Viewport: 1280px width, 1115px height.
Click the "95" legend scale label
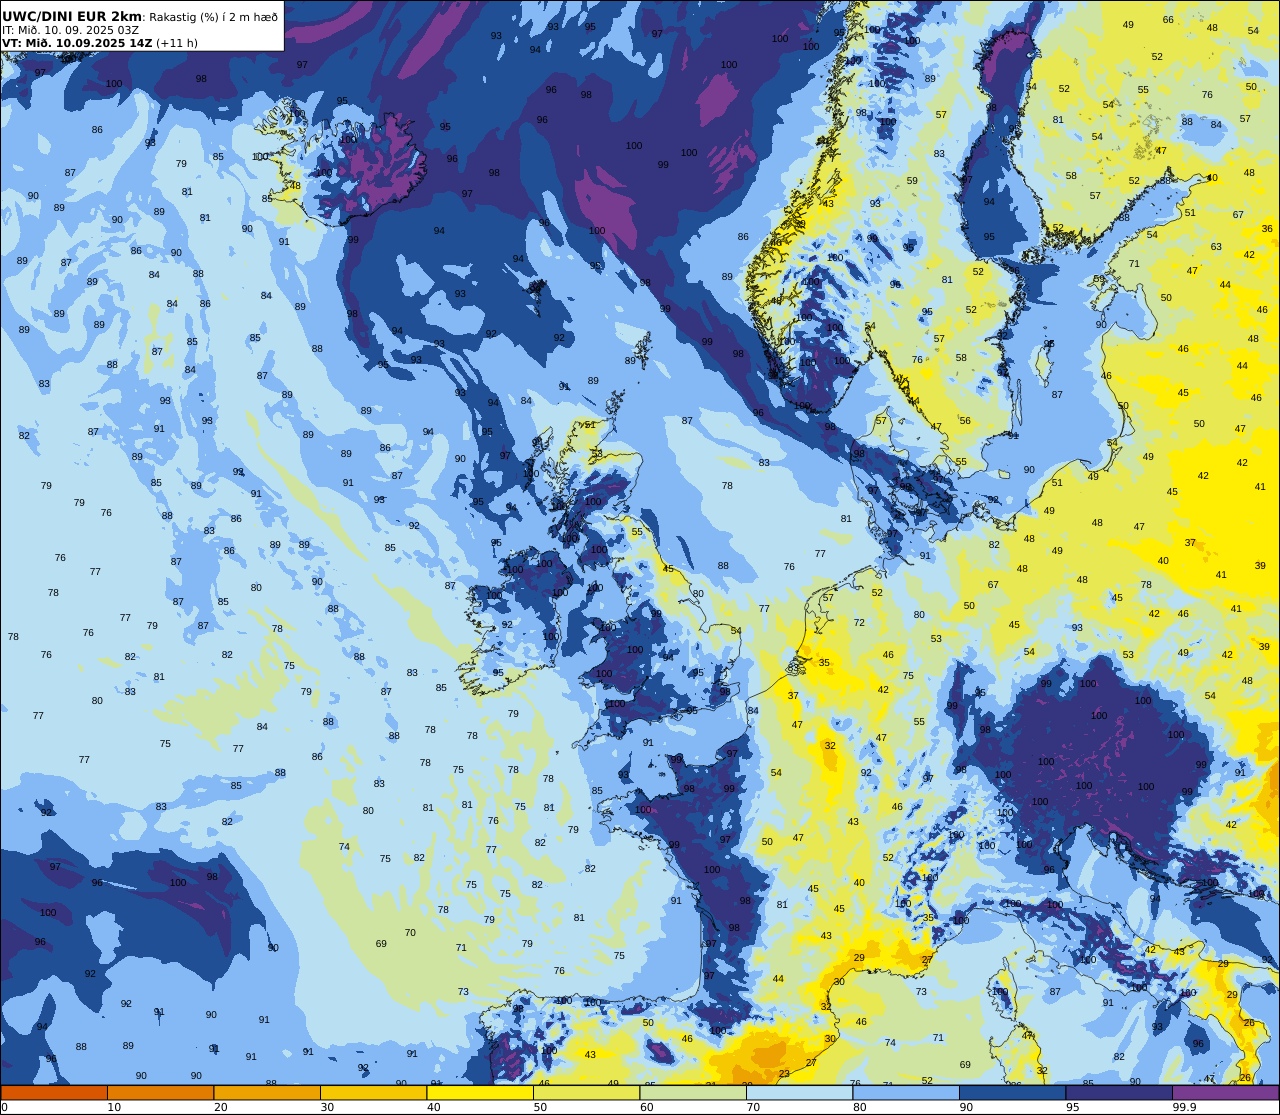[1072, 1107]
